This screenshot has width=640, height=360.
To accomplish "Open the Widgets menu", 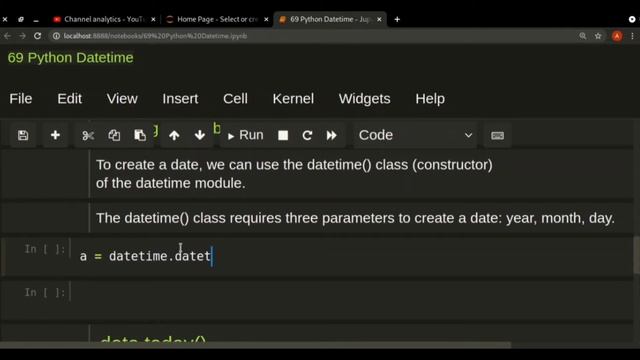I will [x=364, y=98].
